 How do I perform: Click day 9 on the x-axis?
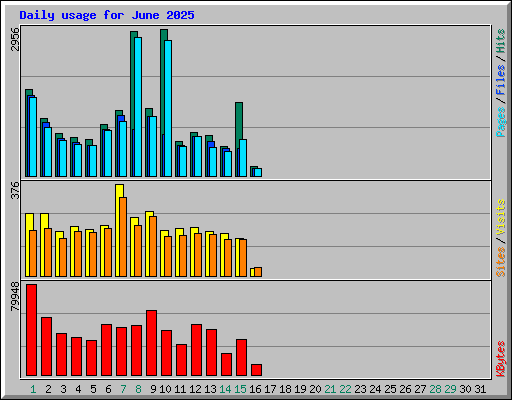click(153, 389)
